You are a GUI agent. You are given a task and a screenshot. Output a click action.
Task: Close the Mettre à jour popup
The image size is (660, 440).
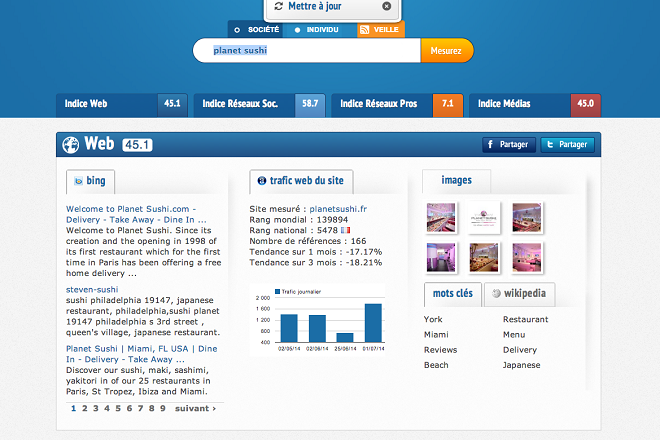386,6
